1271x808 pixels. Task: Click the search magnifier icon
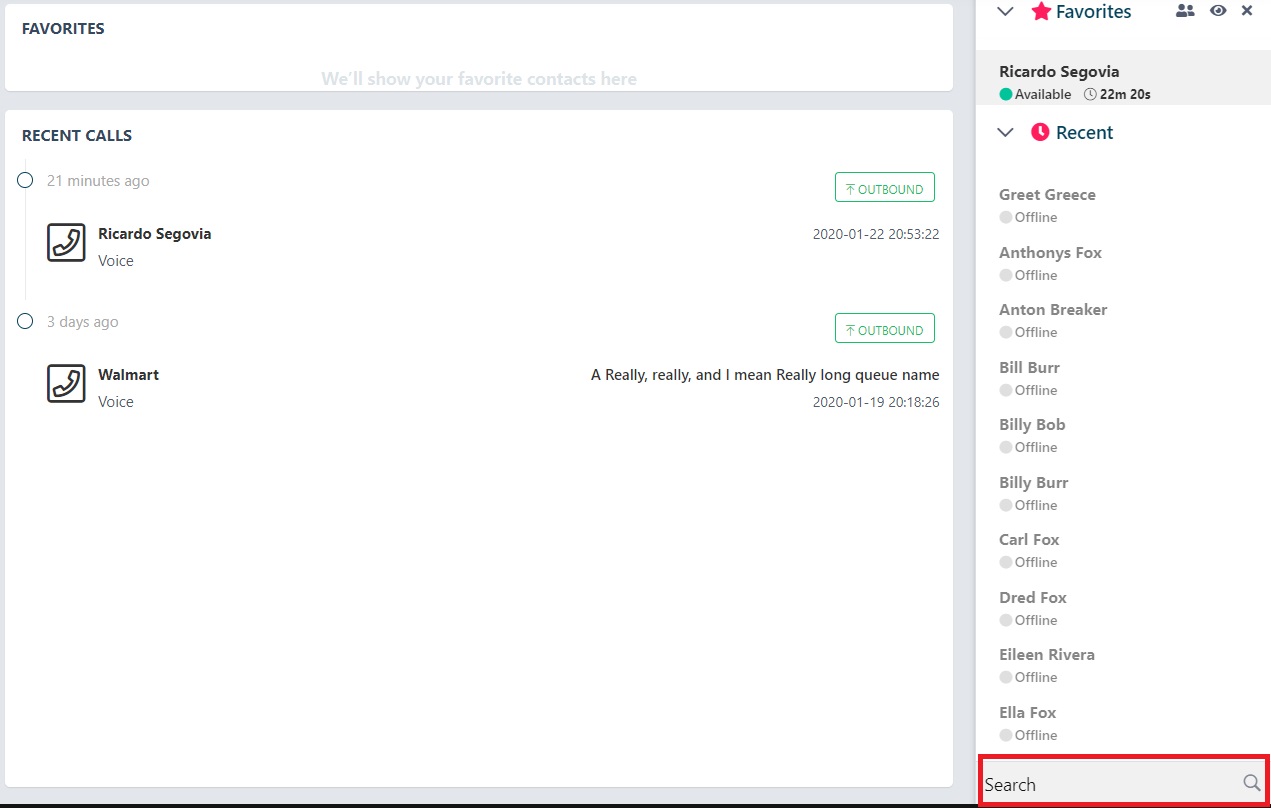[1251, 783]
